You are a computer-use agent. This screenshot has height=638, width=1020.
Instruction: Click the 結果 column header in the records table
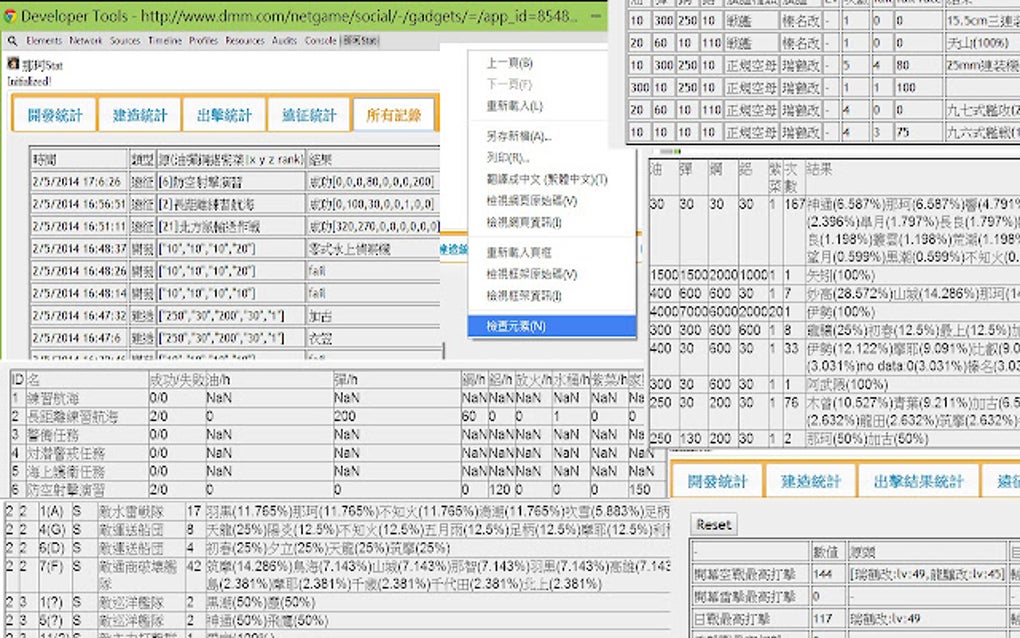click(x=373, y=159)
